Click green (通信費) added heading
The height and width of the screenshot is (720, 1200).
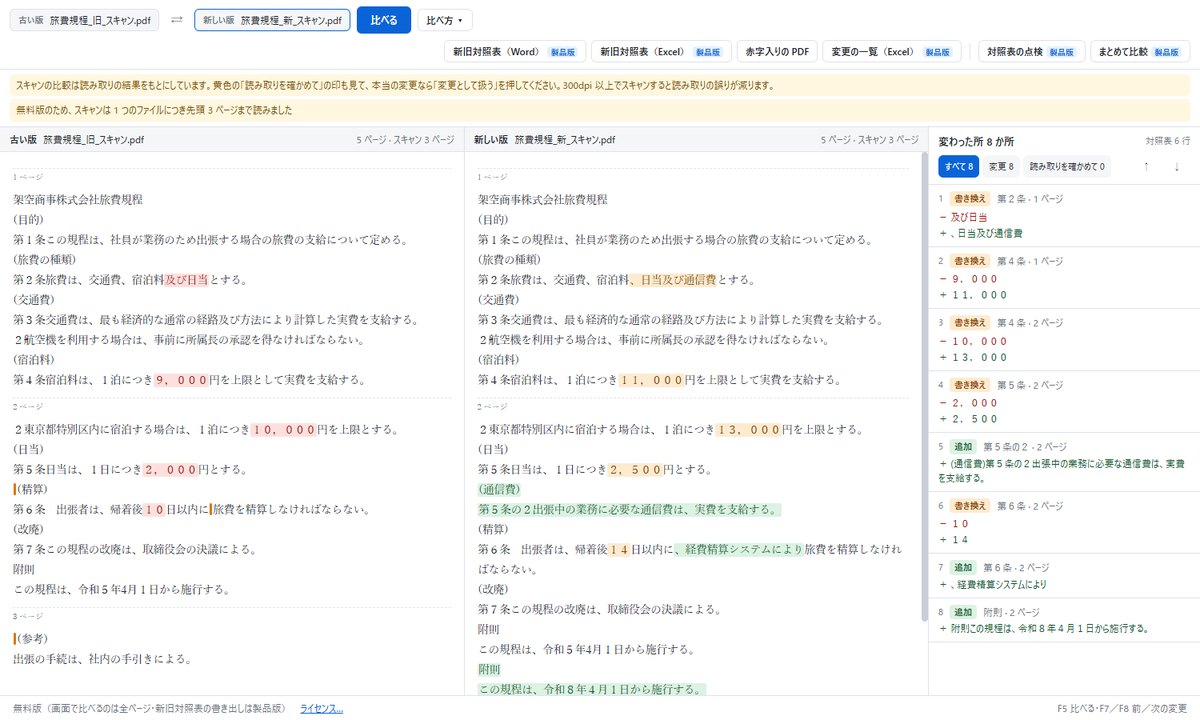499,490
